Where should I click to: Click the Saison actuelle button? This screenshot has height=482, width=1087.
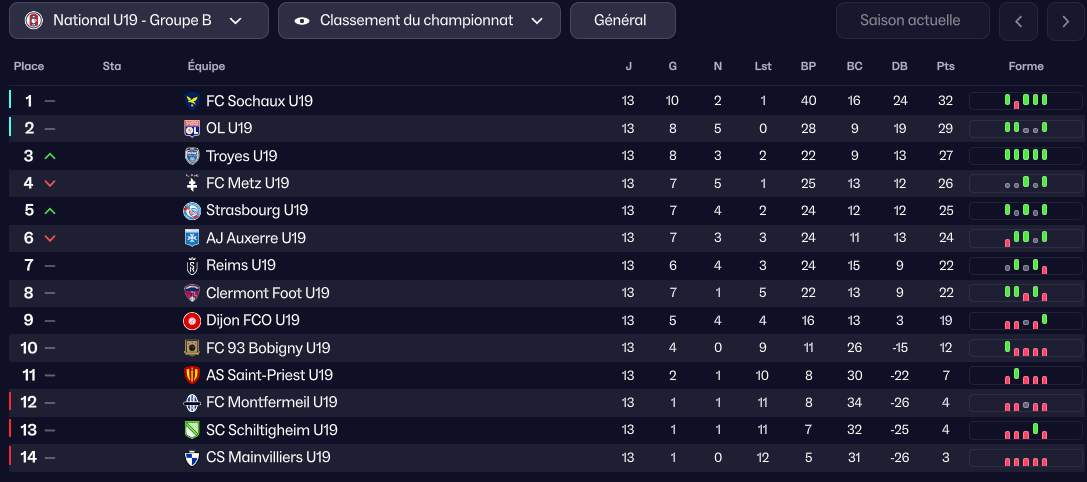pyautogui.click(x=912, y=20)
